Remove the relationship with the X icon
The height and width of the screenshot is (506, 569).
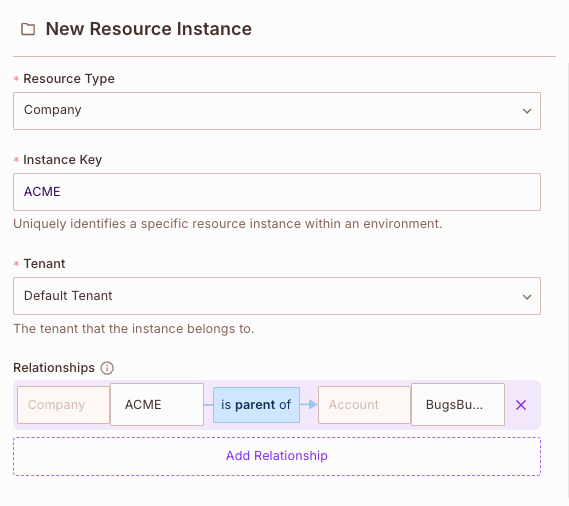(521, 405)
